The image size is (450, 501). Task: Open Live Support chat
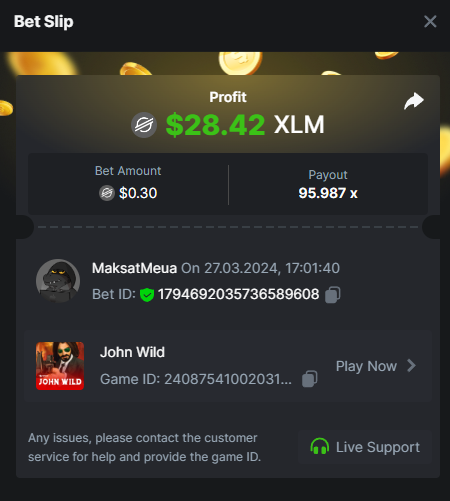[365, 447]
